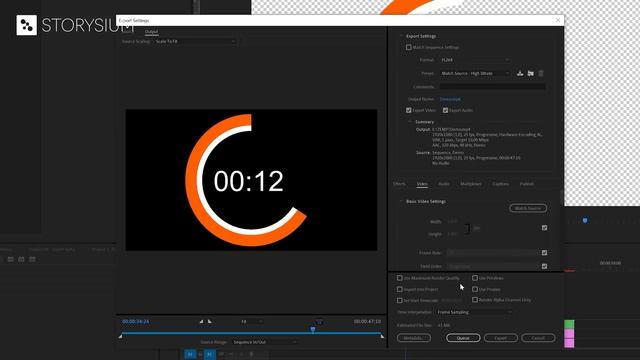Open the Format dropdown showing H.264
The width and height of the screenshot is (640, 360).
coord(475,60)
